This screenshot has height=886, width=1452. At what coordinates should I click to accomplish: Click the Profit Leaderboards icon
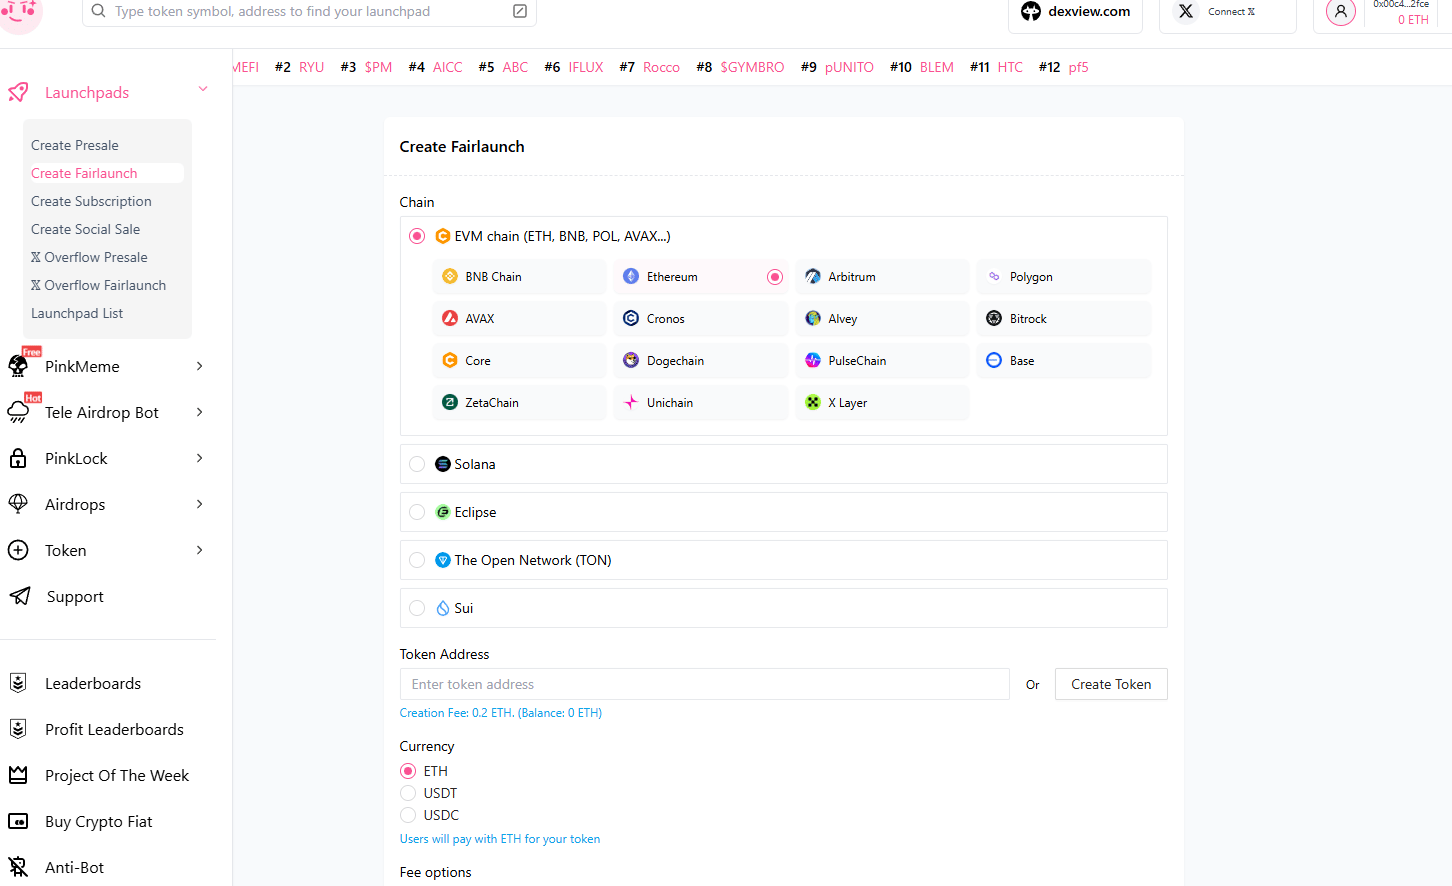click(18, 729)
